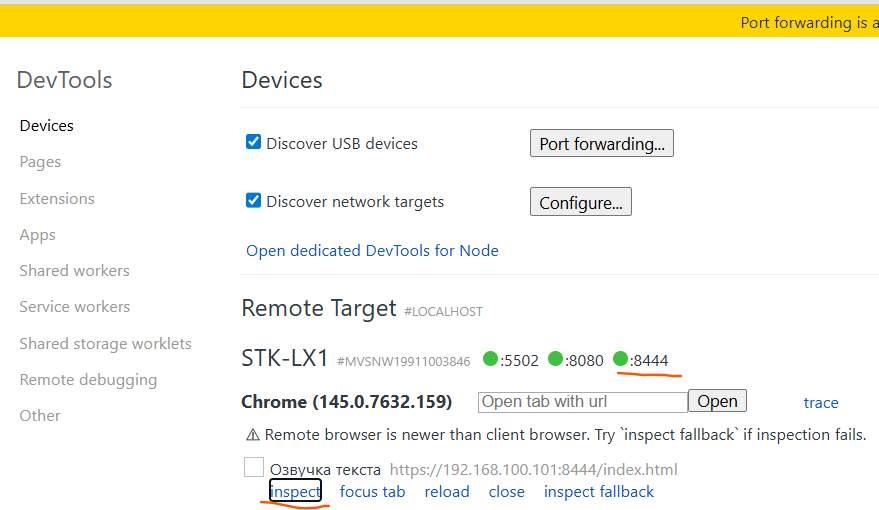Switch to Extensions in the sidebar
This screenshot has width=879, height=510.
pos(57,198)
